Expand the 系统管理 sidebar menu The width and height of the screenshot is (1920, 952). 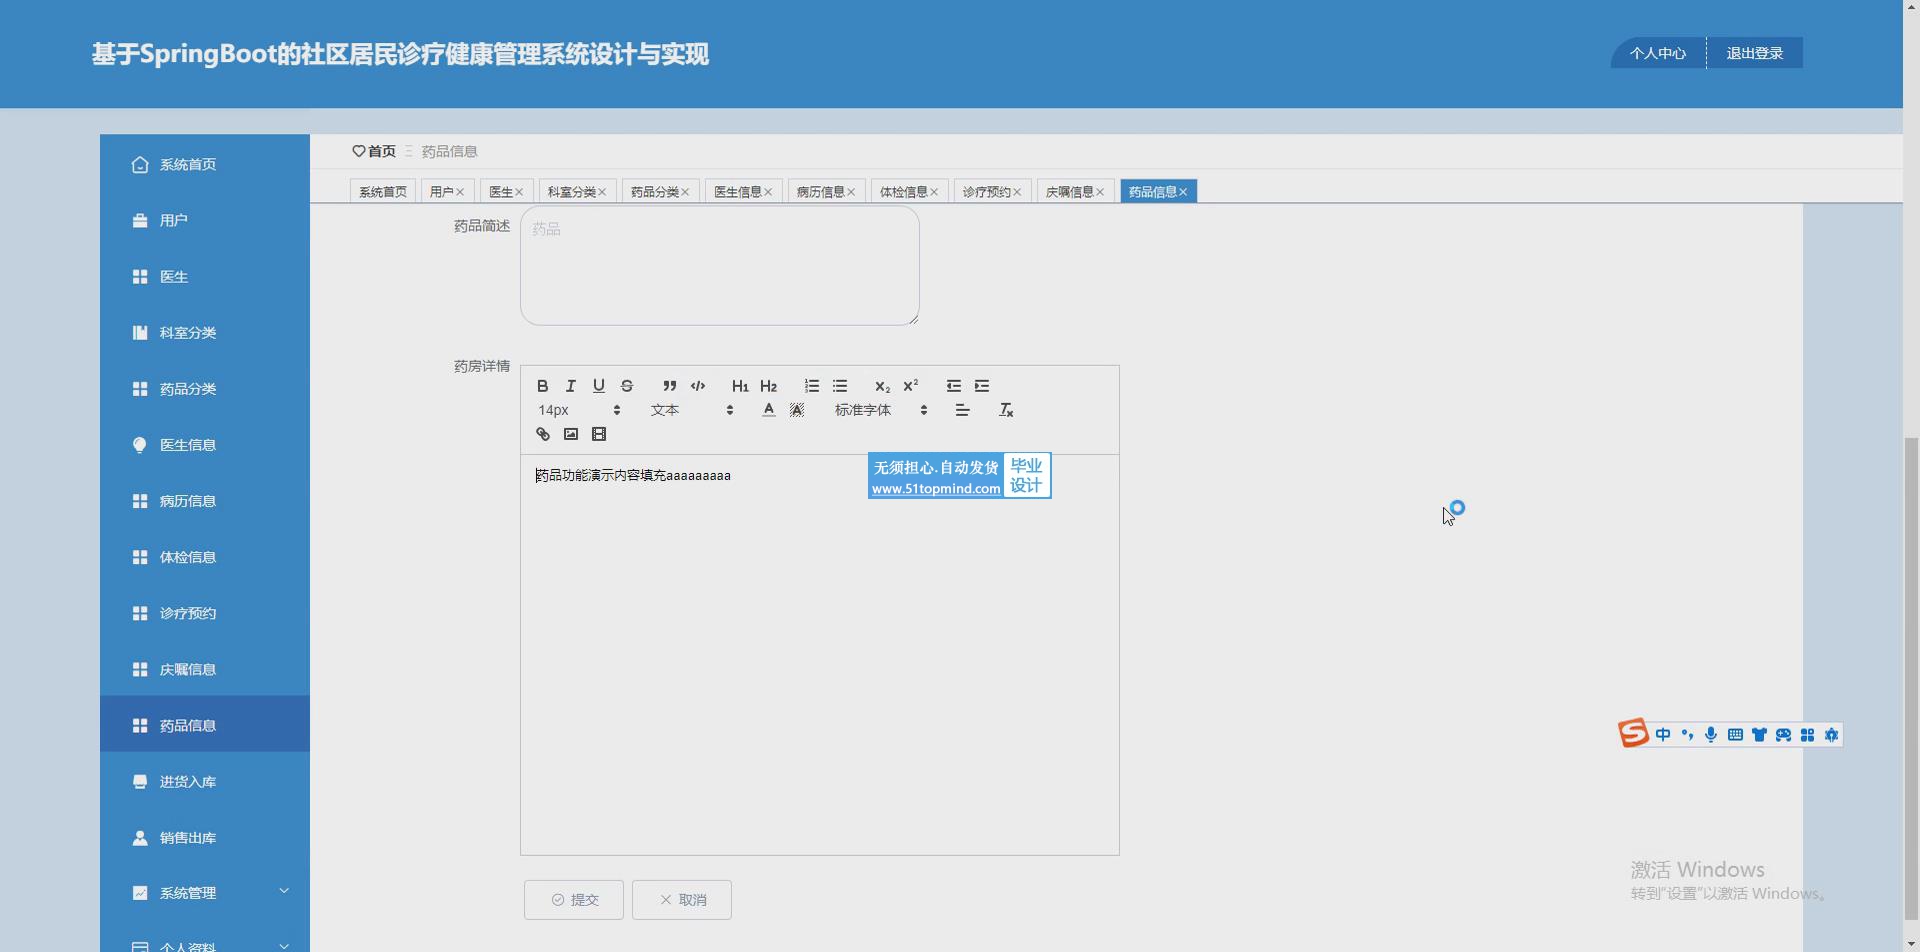(x=205, y=893)
